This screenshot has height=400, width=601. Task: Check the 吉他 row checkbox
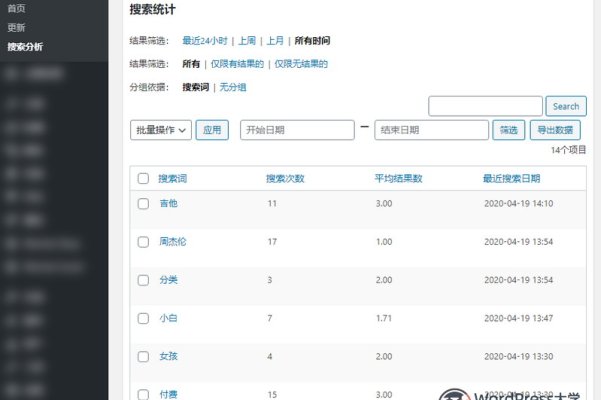[x=143, y=203]
